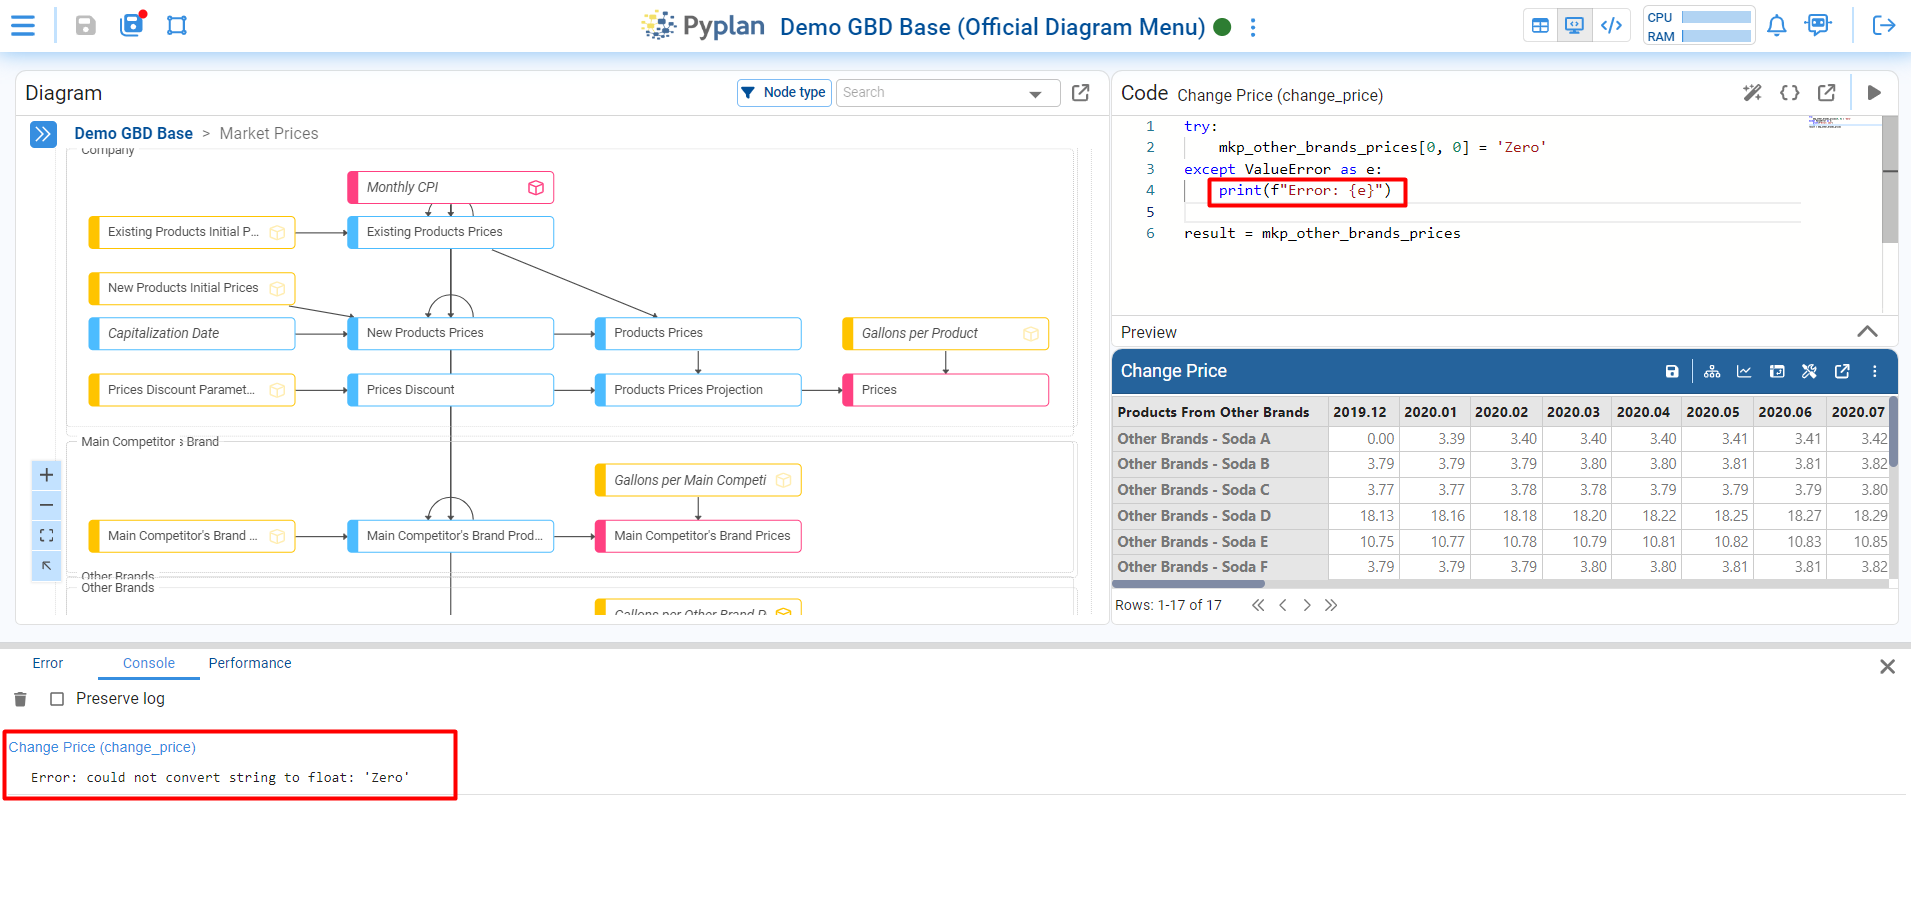The image size is (1911, 915).
Task: Open code view toggle in header
Action: (1611, 26)
